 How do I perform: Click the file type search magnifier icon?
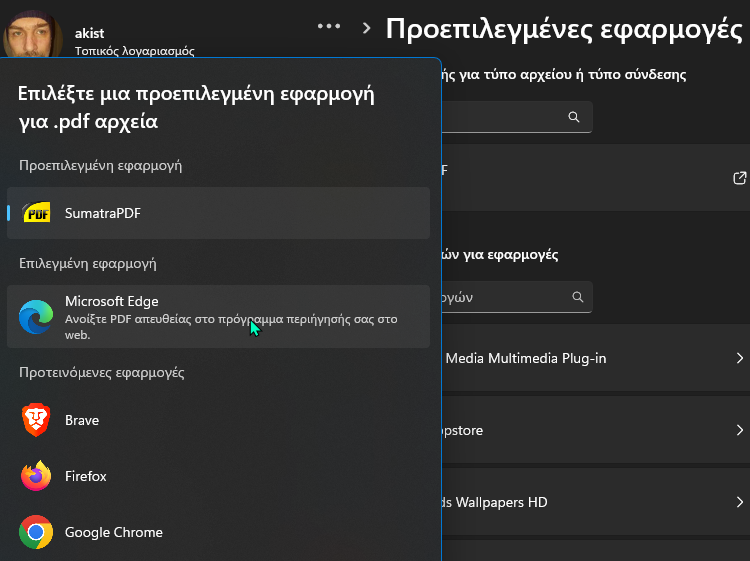tap(574, 117)
